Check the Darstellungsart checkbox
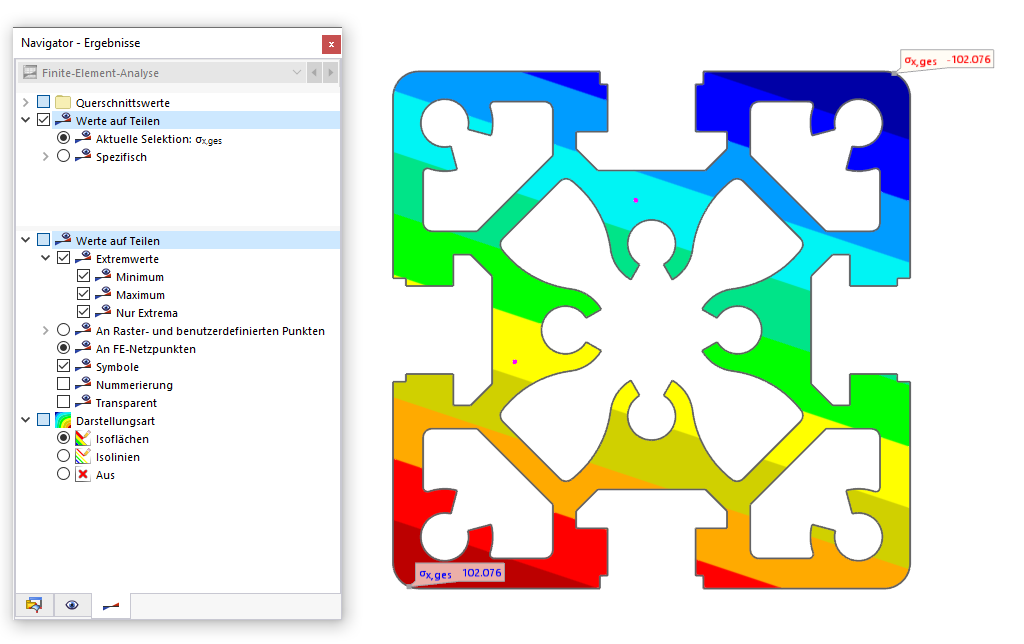1024x644 pixels. pos(44,419)
